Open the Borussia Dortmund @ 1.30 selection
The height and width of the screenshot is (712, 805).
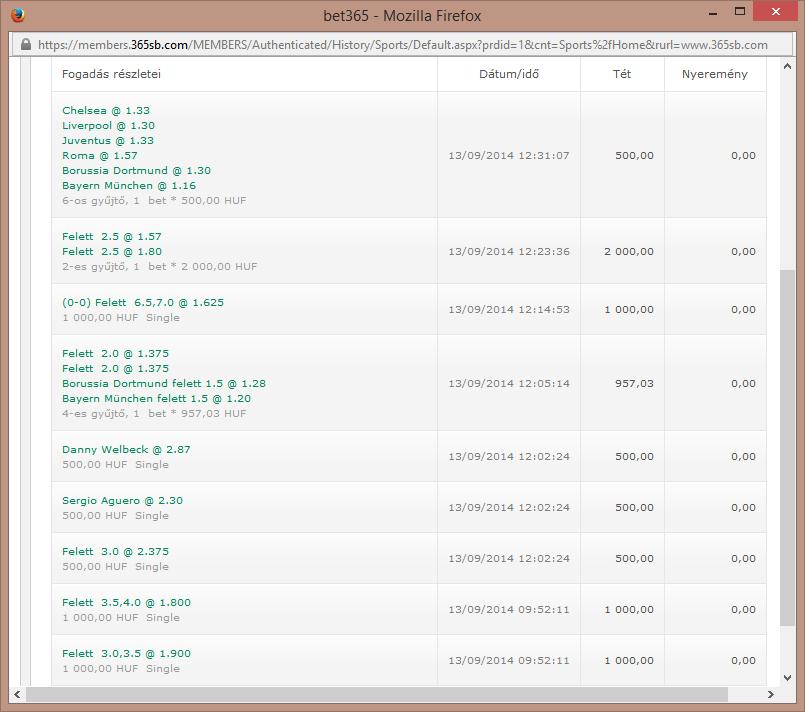pos(137,170)
